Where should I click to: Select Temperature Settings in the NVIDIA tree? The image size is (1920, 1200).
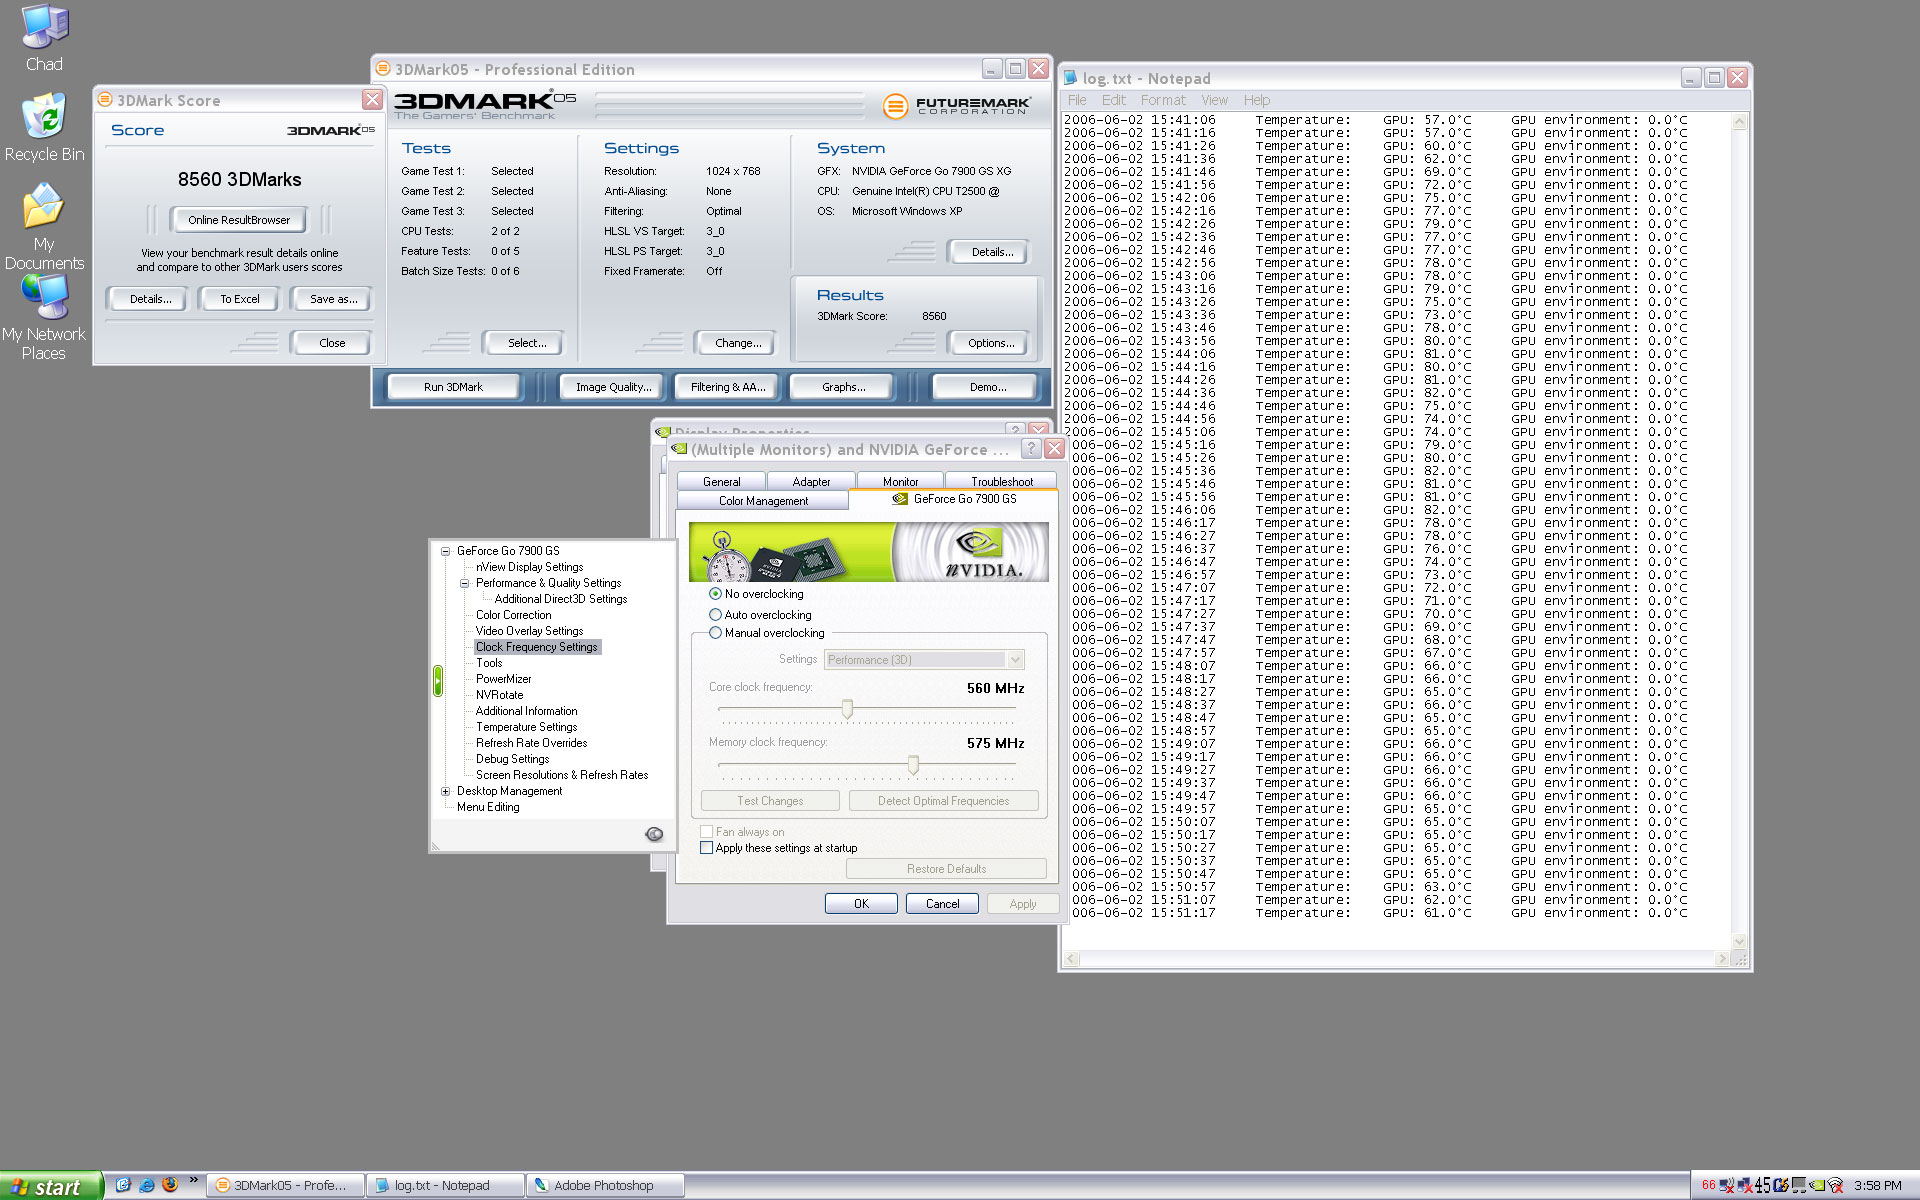(x=526, y=727)
